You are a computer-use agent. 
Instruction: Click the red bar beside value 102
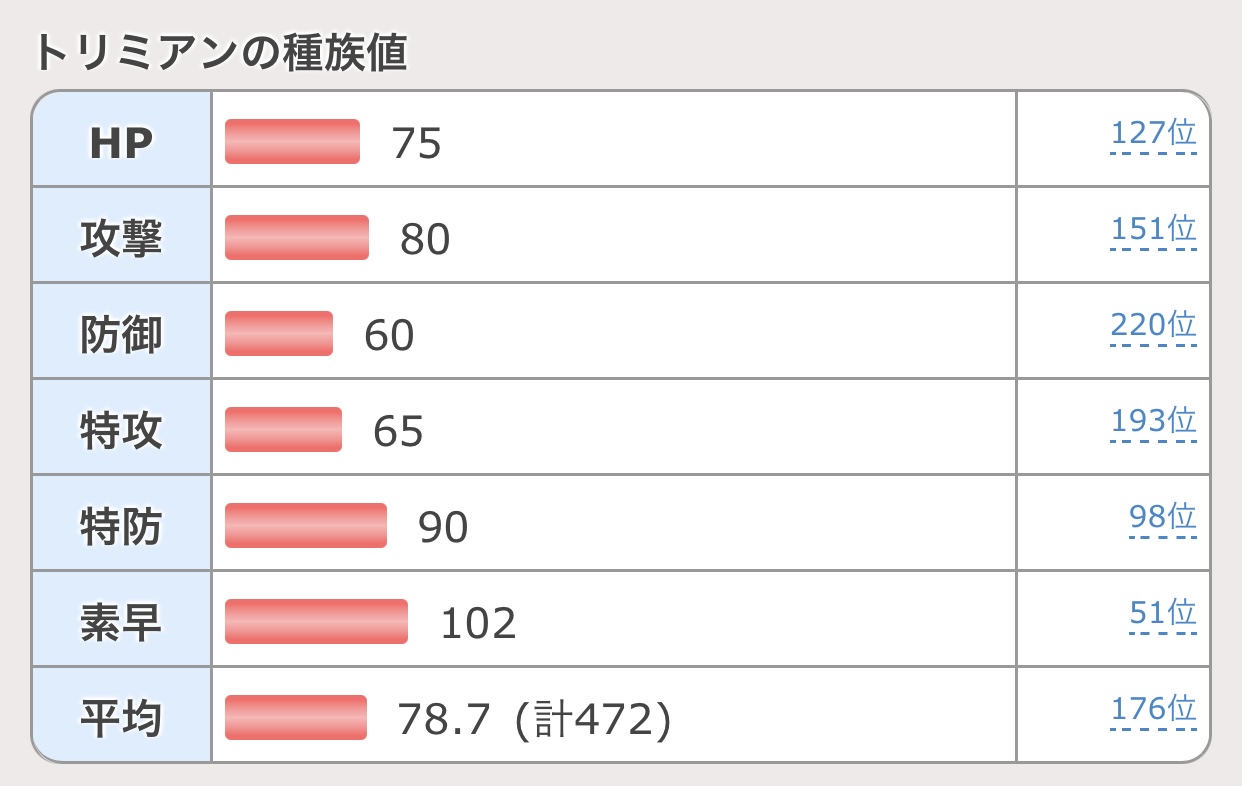pos(316,622)
